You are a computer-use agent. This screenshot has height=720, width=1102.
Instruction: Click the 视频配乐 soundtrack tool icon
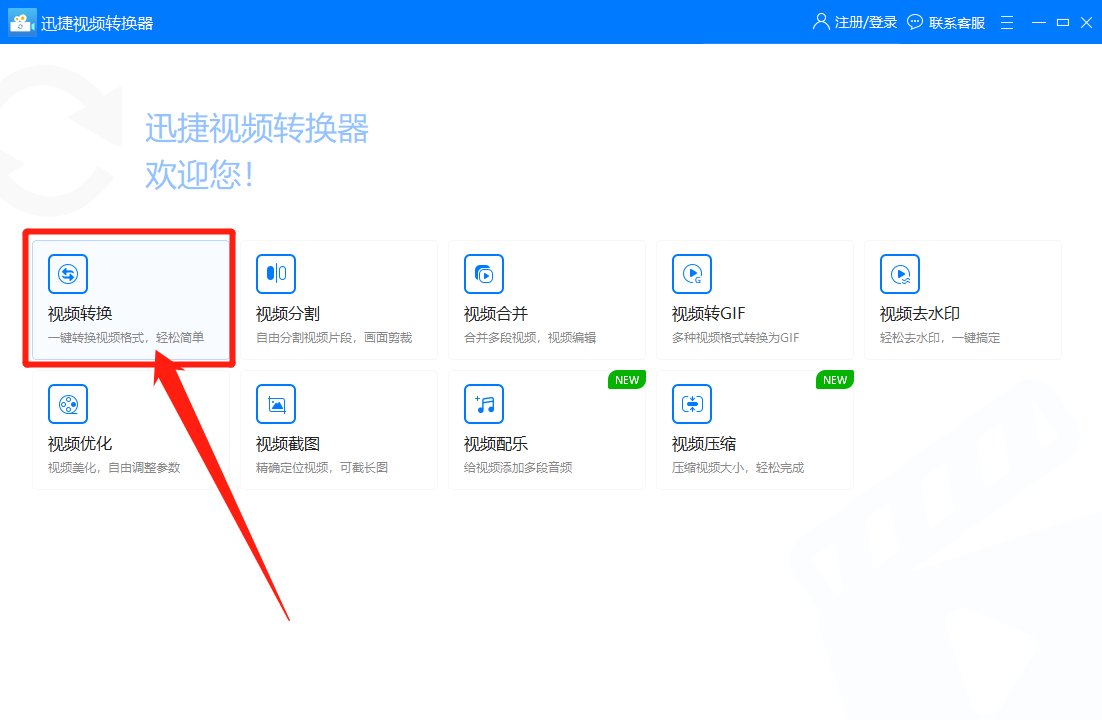click(x=483, y=404)
